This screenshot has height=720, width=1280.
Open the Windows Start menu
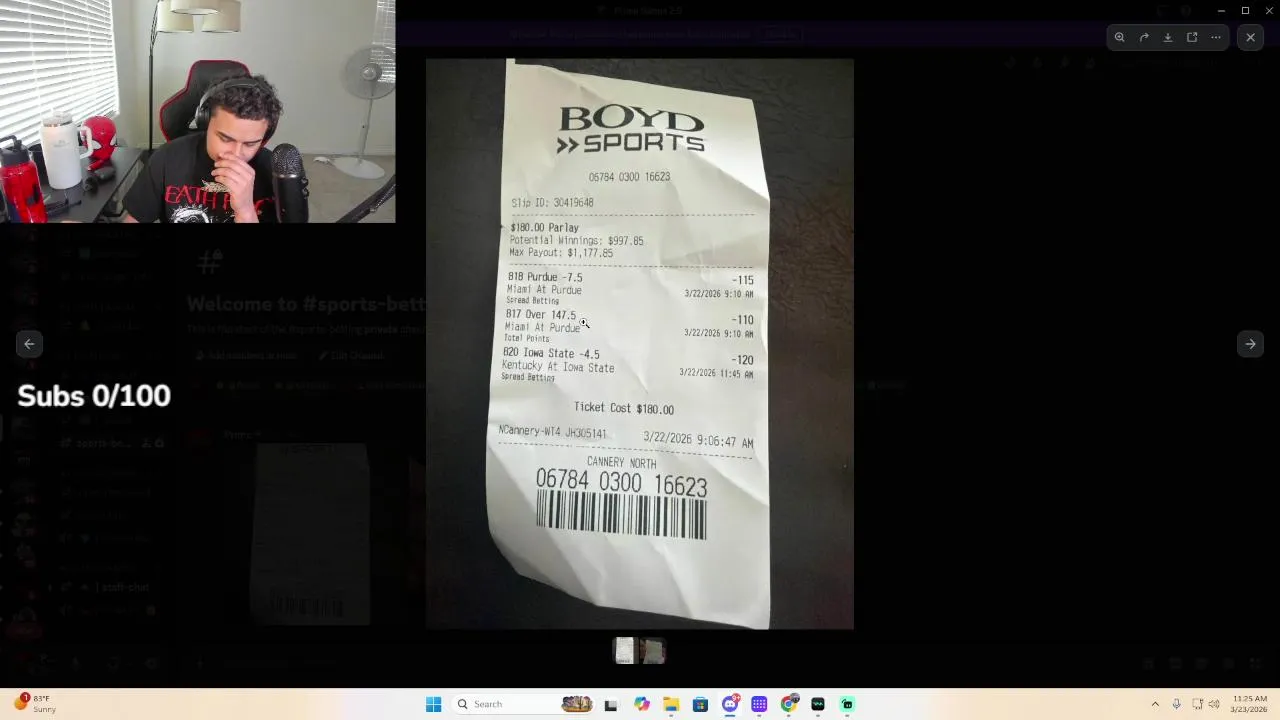[433, 704]
